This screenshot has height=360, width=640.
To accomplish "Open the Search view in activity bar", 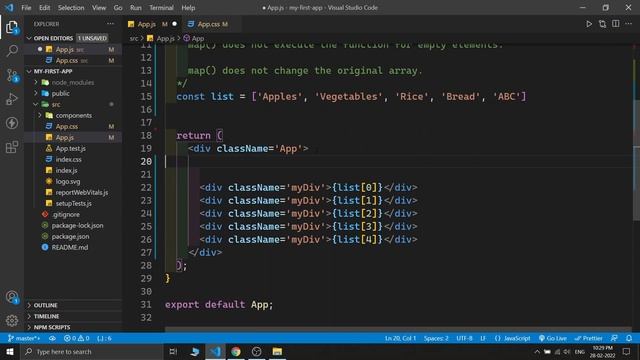I will tap(12, 51).
